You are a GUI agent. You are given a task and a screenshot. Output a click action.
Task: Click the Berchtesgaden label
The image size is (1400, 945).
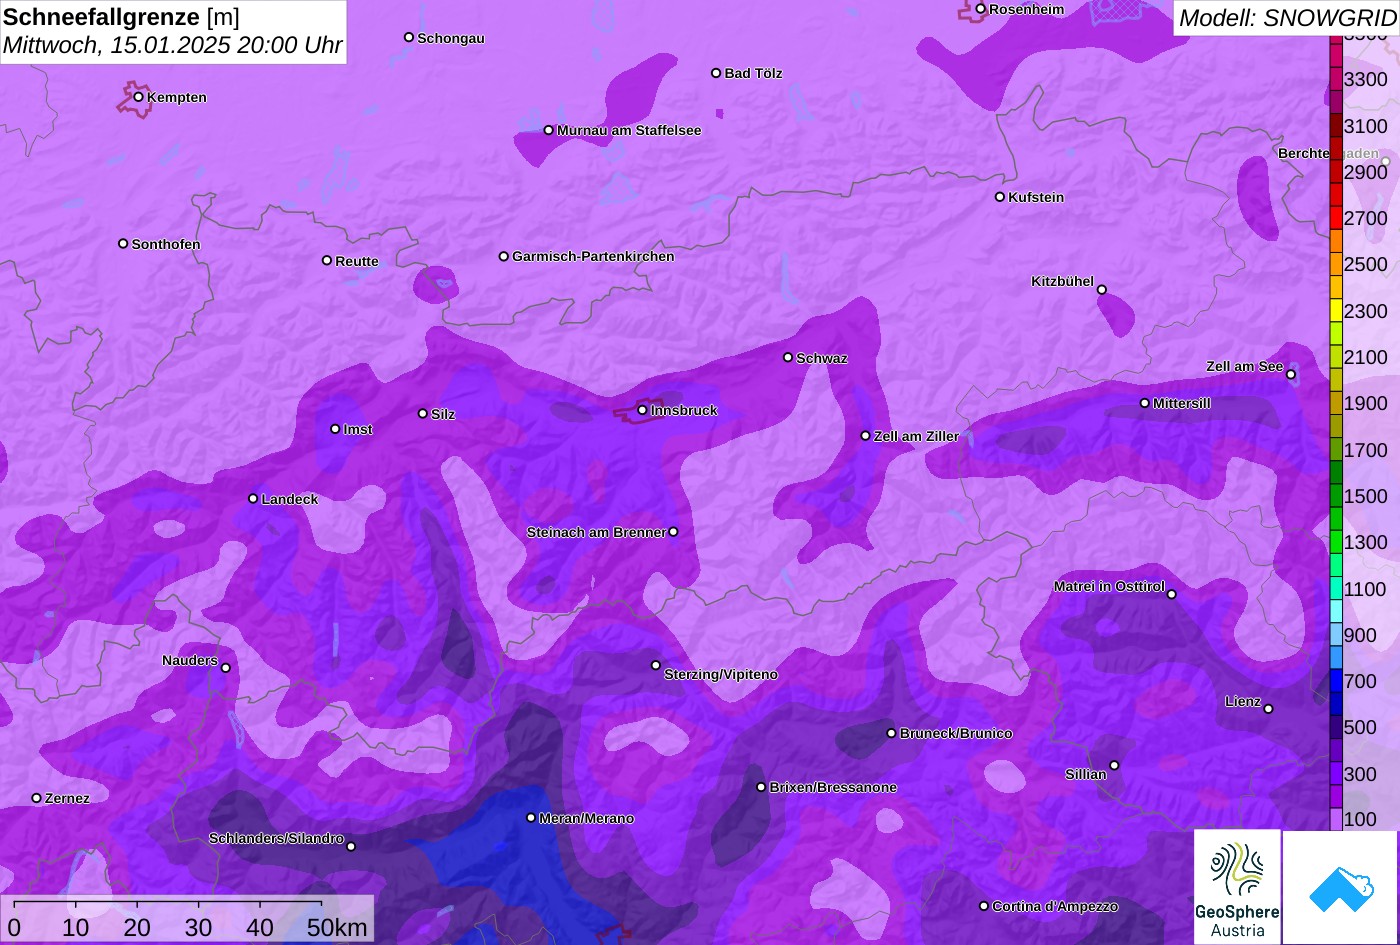(1328, 153)
